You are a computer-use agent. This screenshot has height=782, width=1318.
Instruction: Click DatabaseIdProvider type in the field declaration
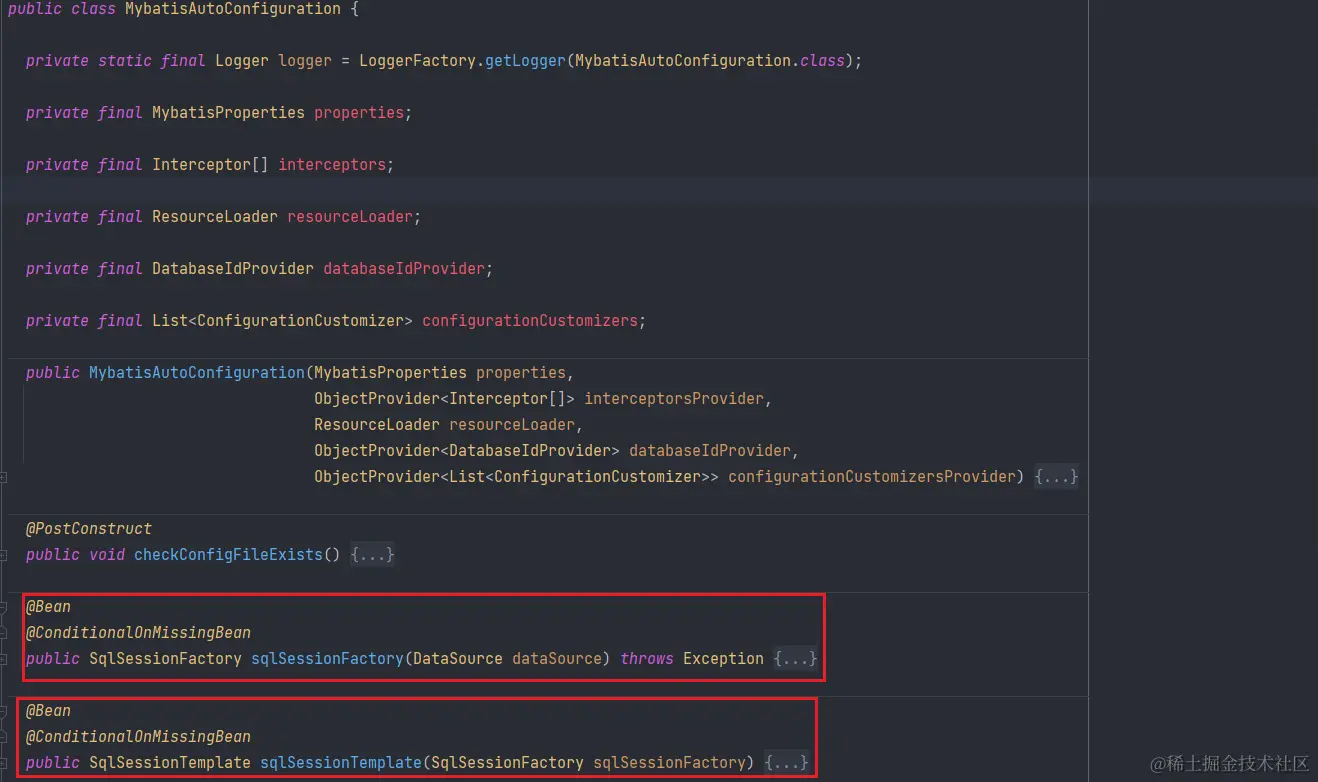(233, 269)
